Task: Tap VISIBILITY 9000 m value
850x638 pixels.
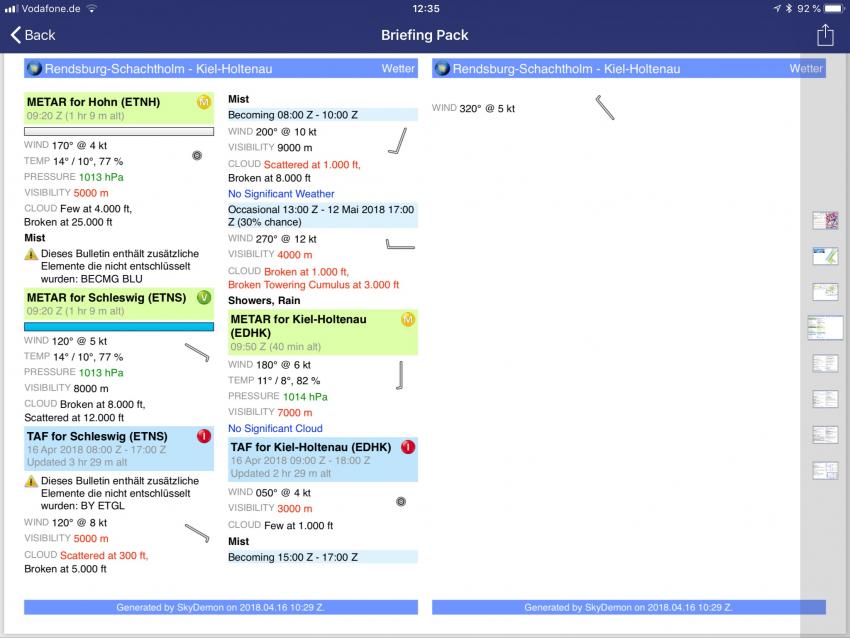Action: point(294,147)
